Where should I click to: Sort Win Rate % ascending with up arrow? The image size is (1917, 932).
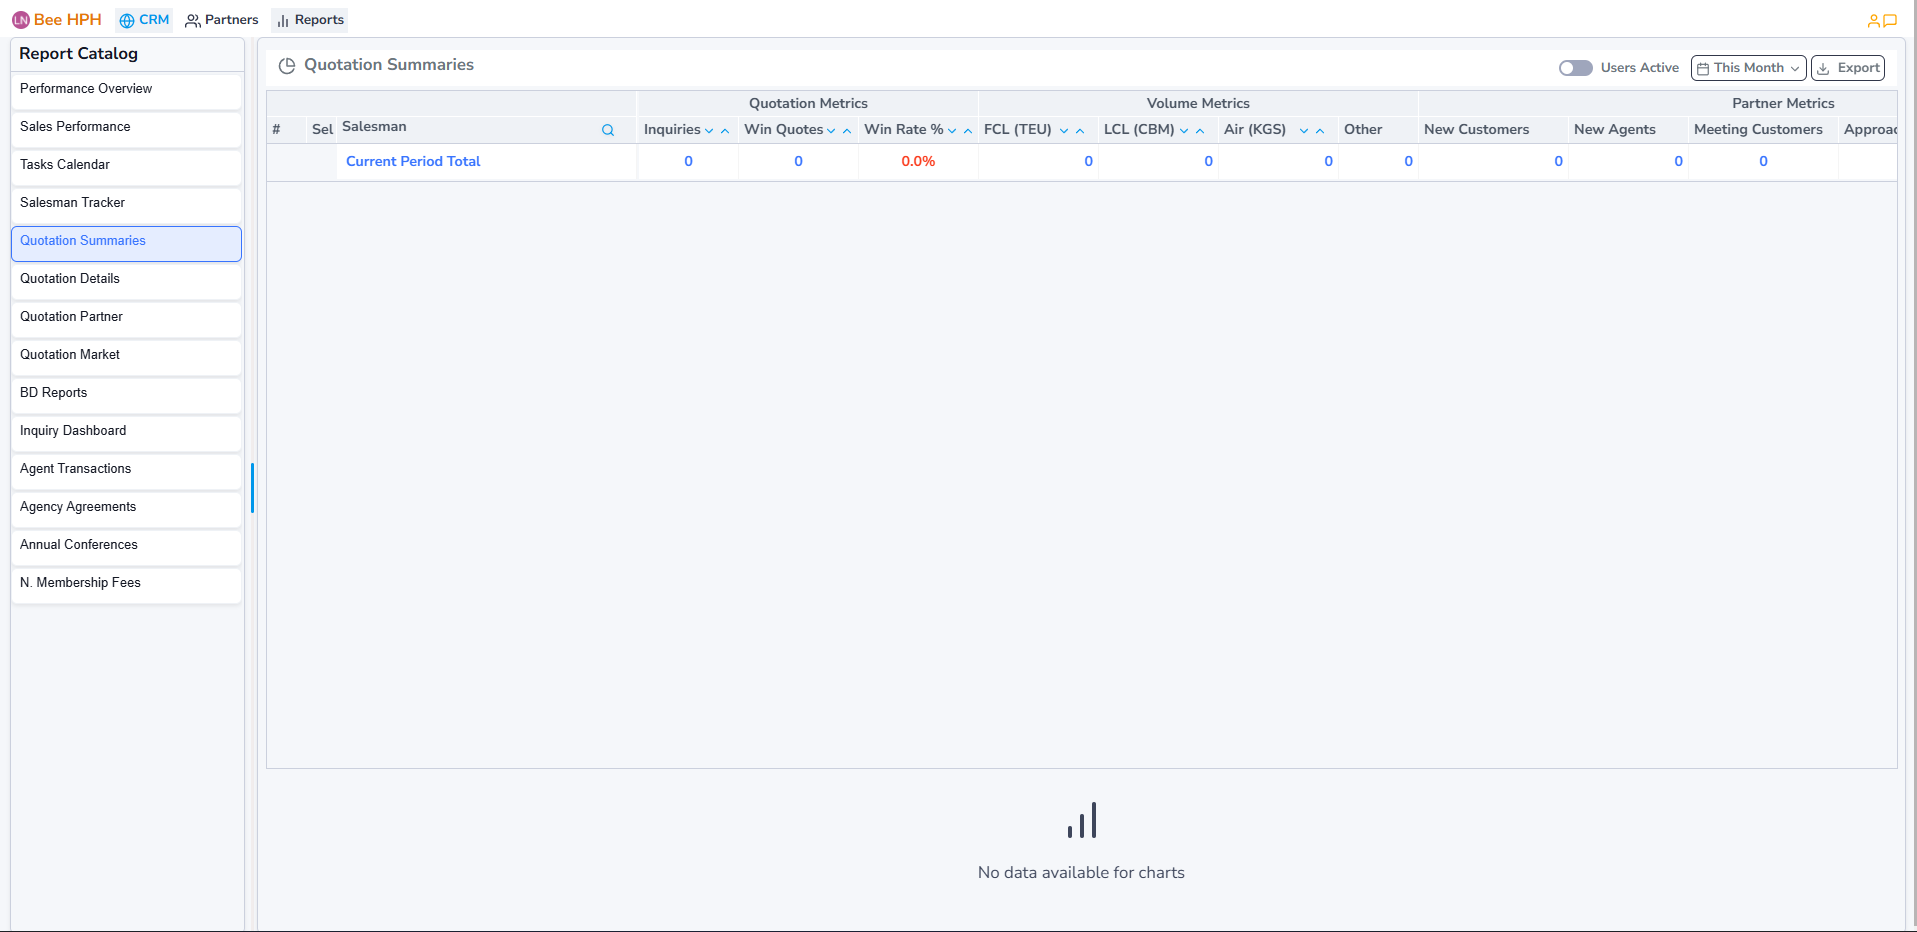pyautogui.click(x=968, y=131)
